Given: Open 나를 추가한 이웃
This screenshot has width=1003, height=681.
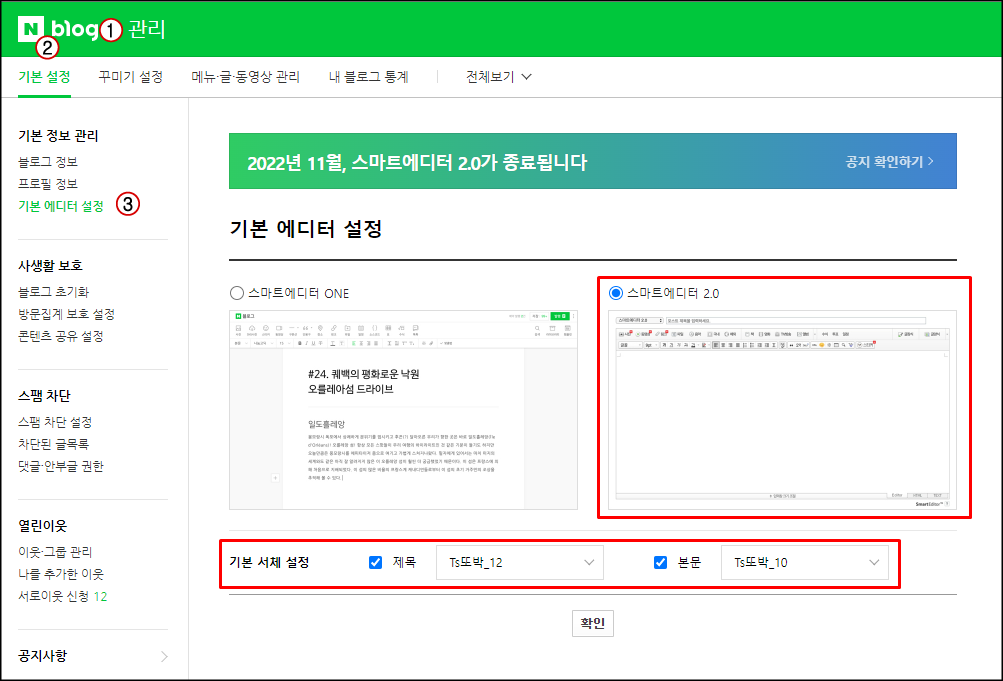Looking at the screenshot, I should click(61, 574).
